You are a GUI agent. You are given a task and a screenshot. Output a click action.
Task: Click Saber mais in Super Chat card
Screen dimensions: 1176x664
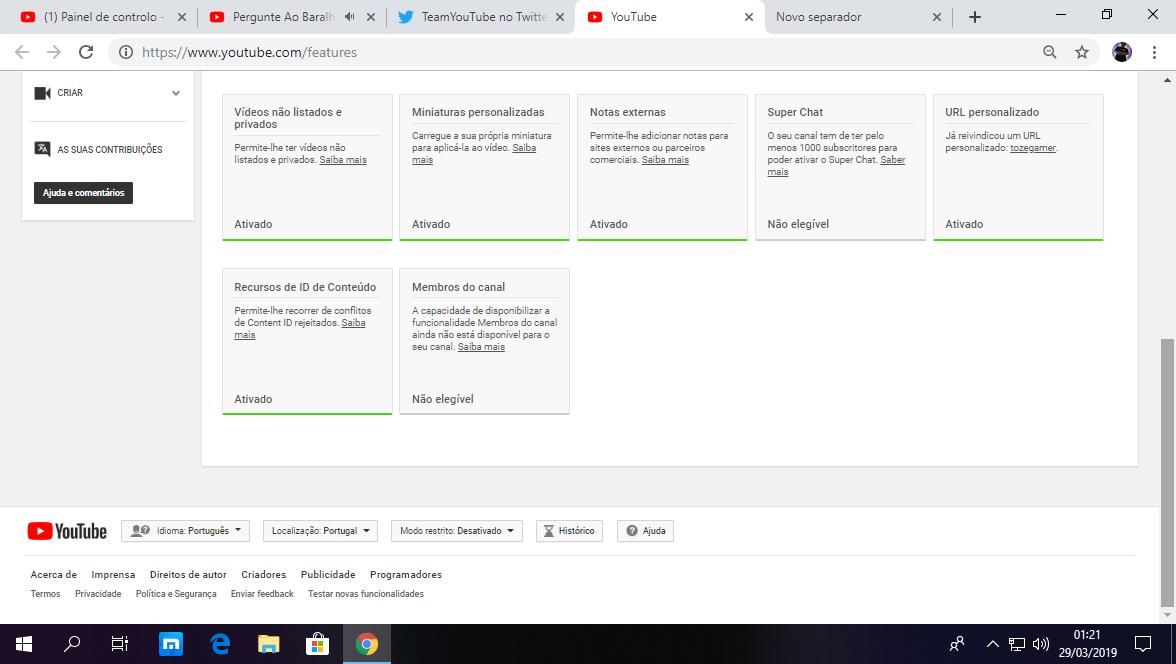(892, 160)
